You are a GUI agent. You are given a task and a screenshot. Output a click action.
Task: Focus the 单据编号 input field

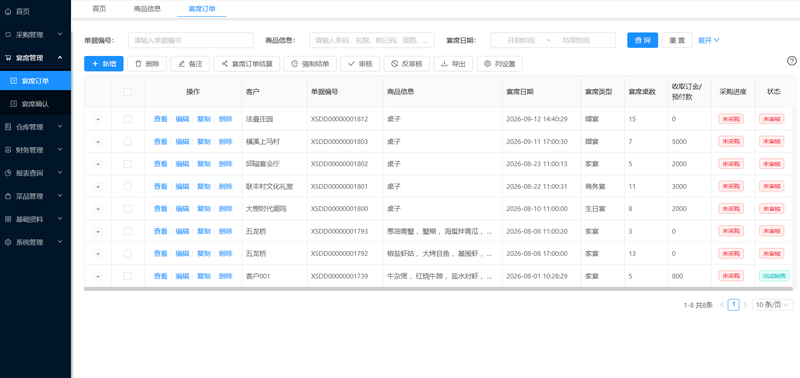tap(191, 40)
